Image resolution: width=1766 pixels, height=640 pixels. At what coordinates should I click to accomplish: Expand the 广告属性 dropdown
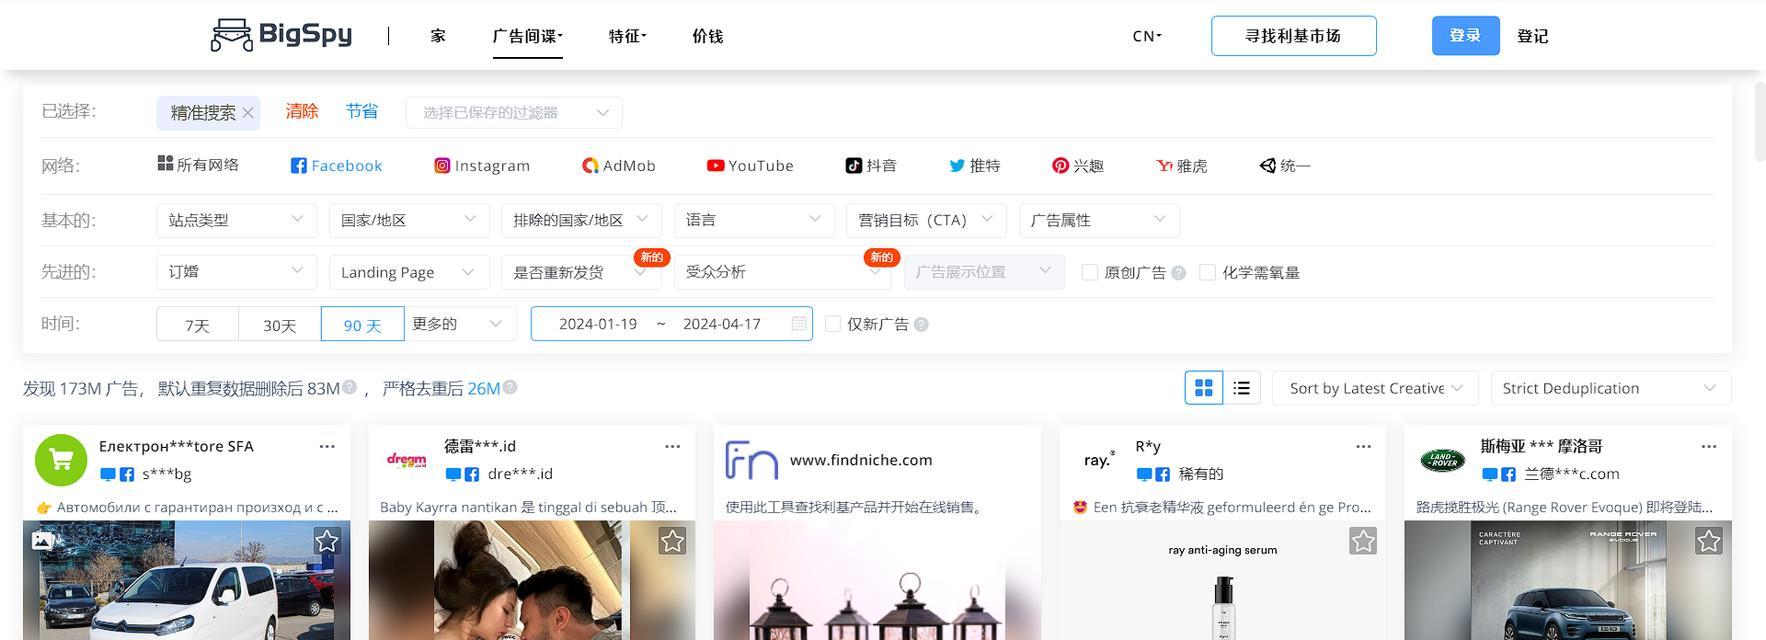pos(1099,220)
